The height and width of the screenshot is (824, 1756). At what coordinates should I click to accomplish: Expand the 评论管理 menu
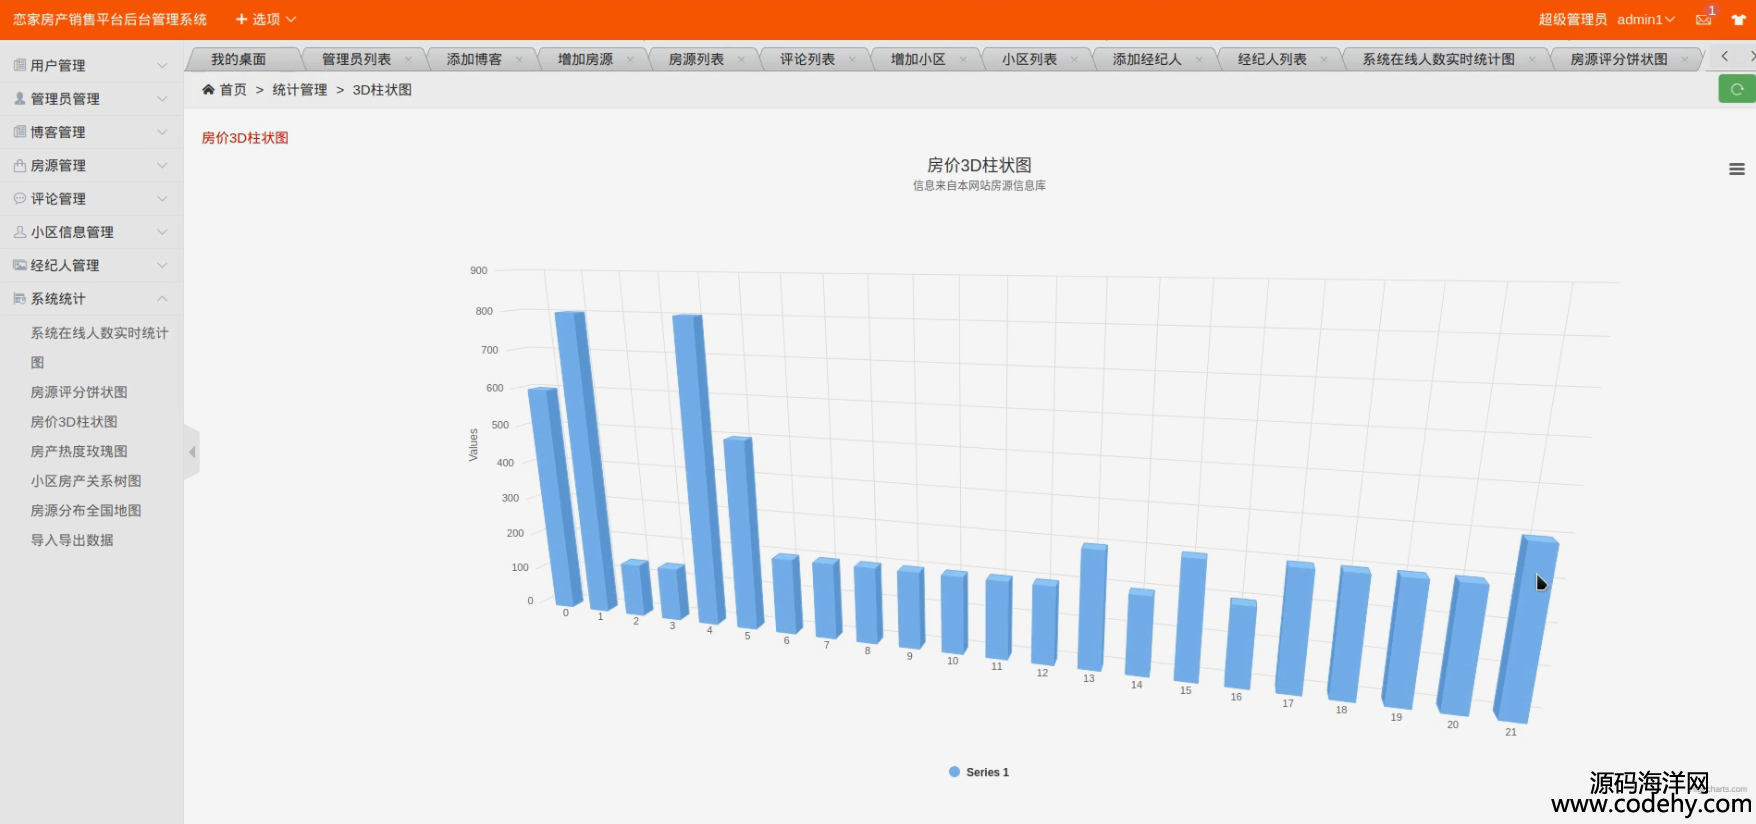[91, 198]
